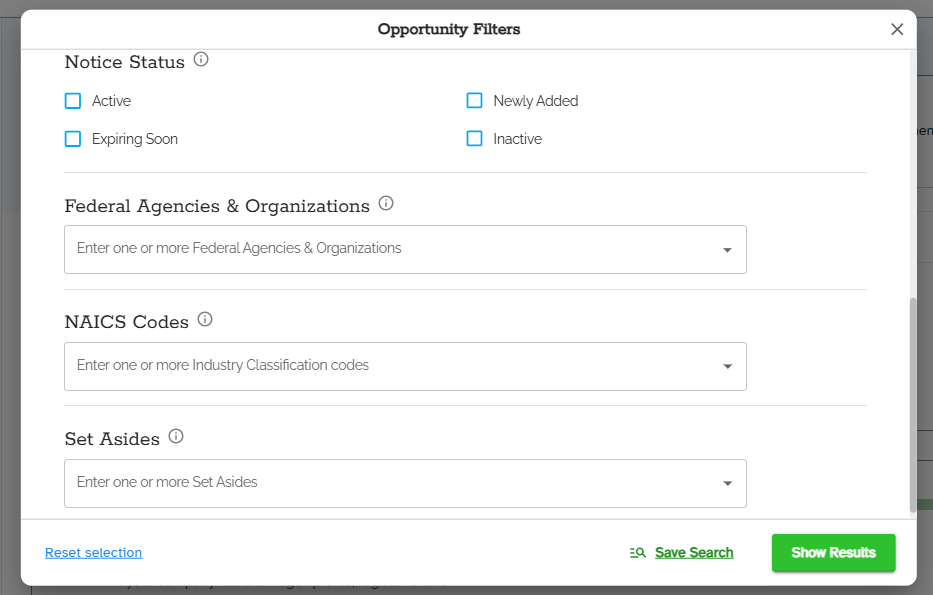Click the dialog's vertical scrollbar thumb
933x595 pixels.
tap(913, 405)
